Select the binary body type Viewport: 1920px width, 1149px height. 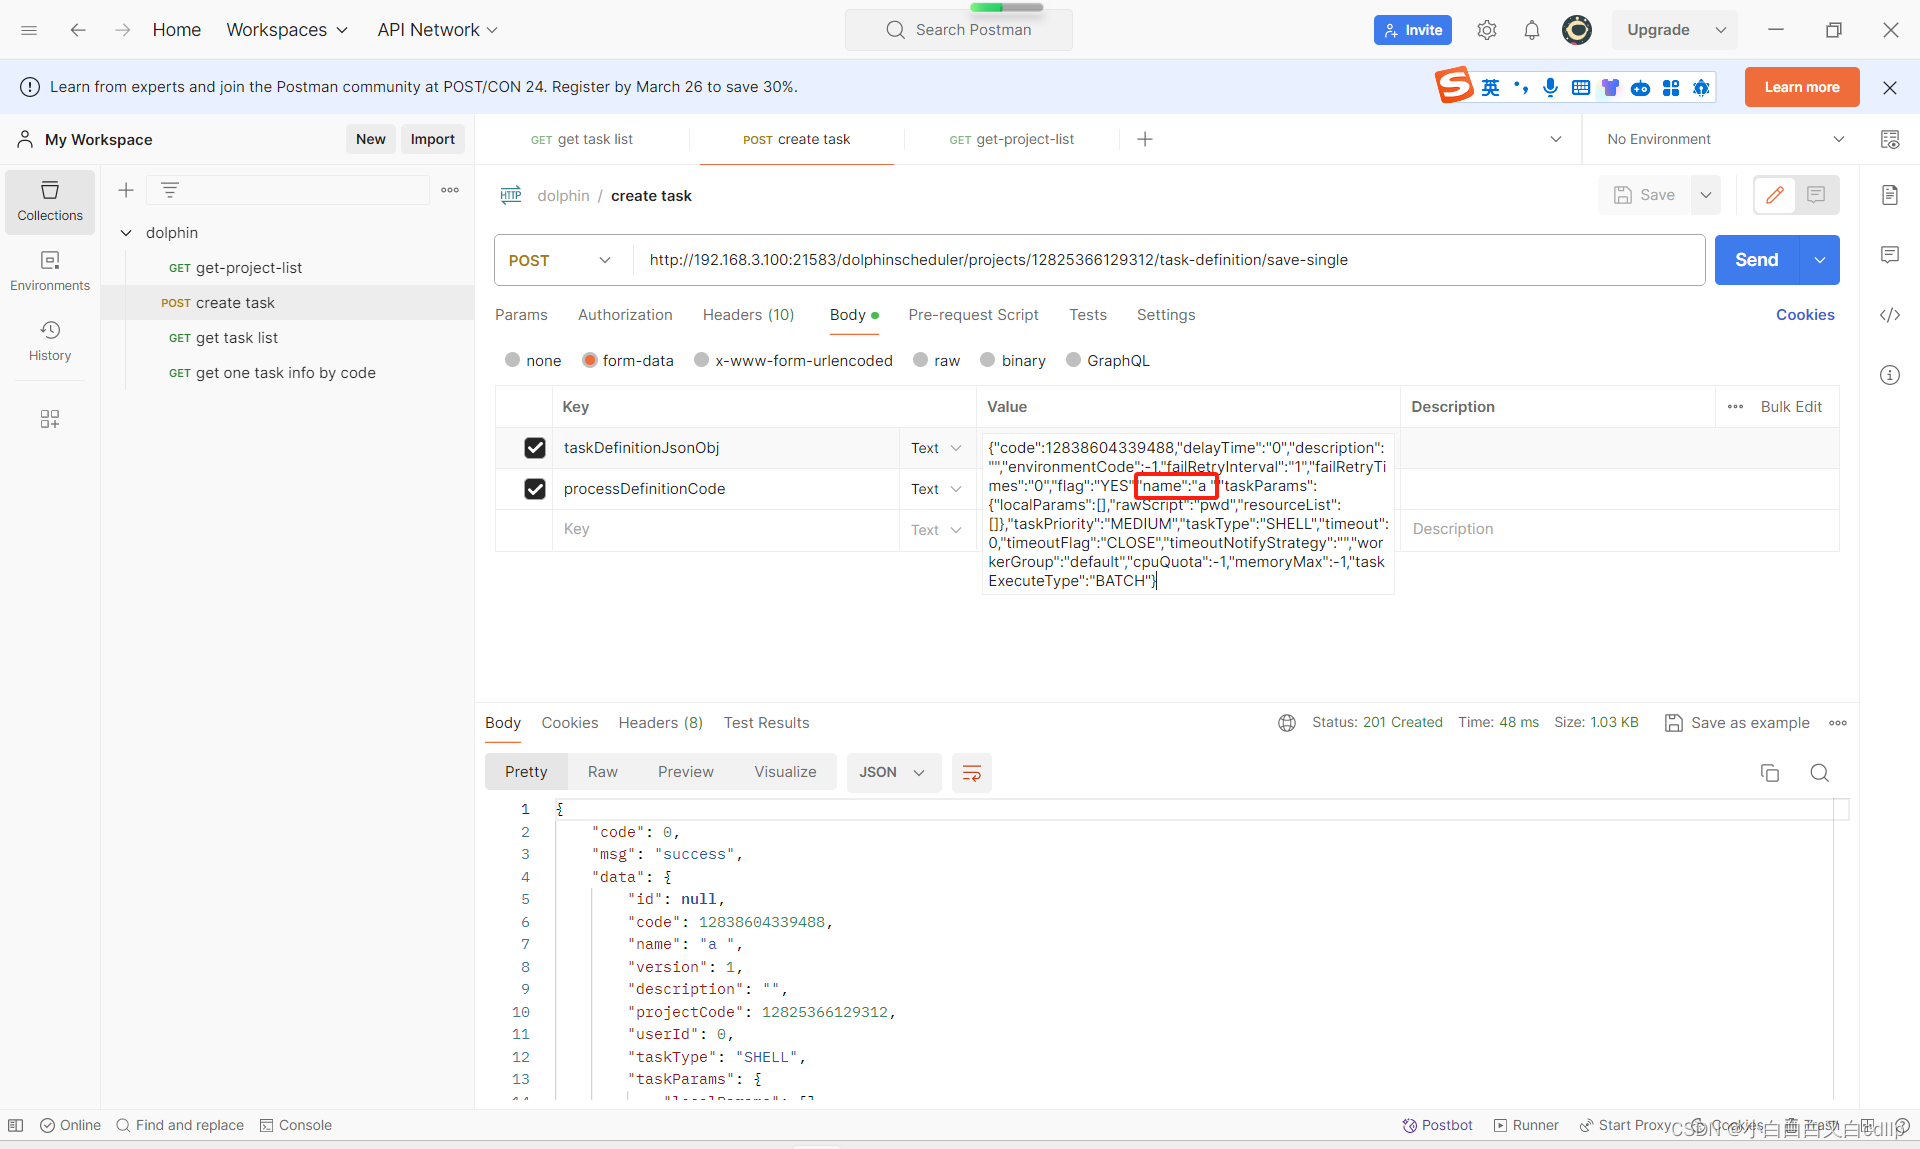click(987, 360)
